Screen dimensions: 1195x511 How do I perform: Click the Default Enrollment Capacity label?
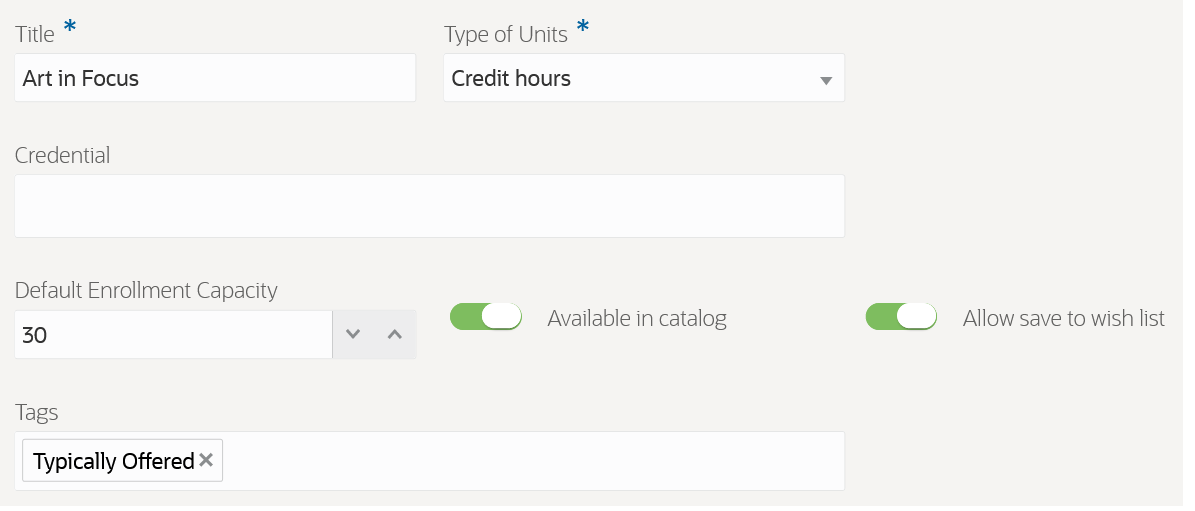tap(146, 290)
